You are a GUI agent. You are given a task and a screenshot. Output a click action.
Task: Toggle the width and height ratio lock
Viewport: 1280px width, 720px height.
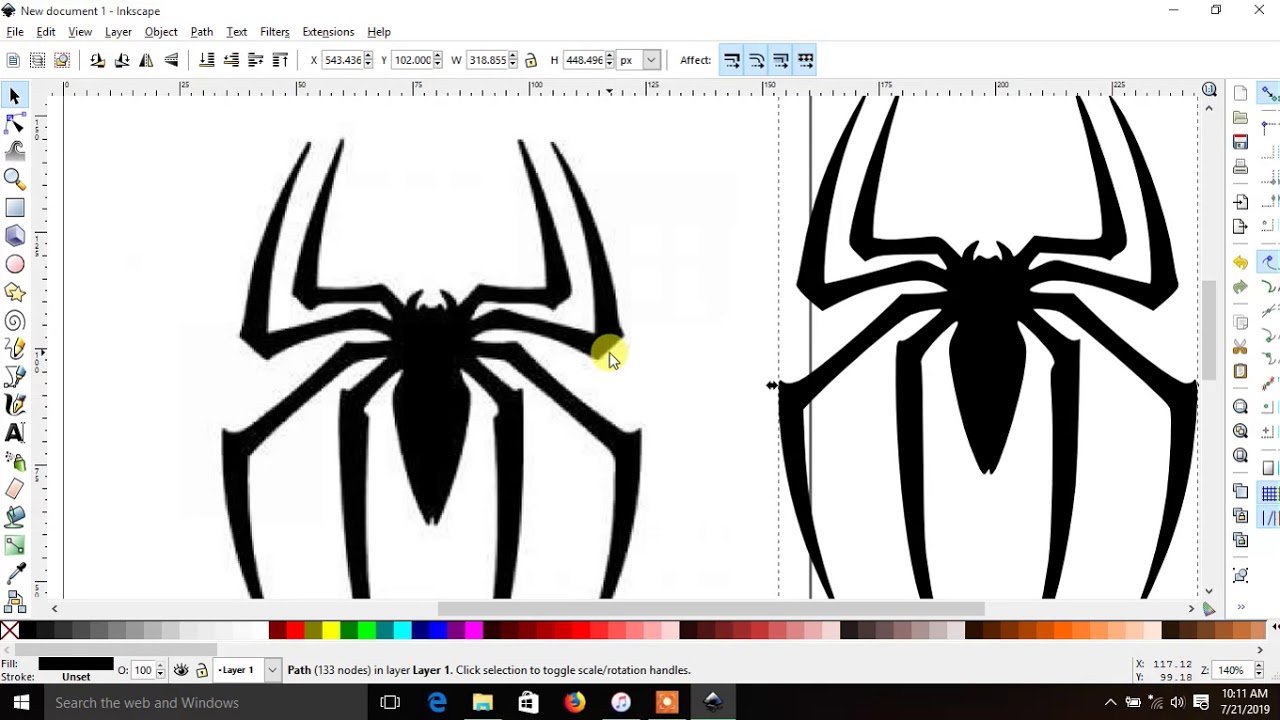click(531, 60)
